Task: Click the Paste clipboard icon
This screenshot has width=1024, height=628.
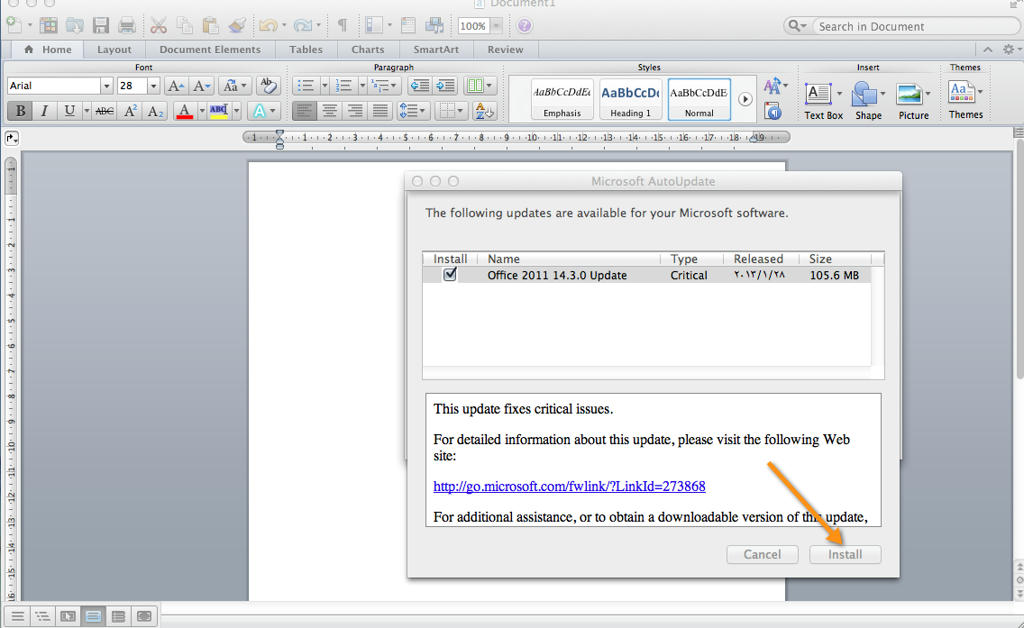Action: point(210,25)
